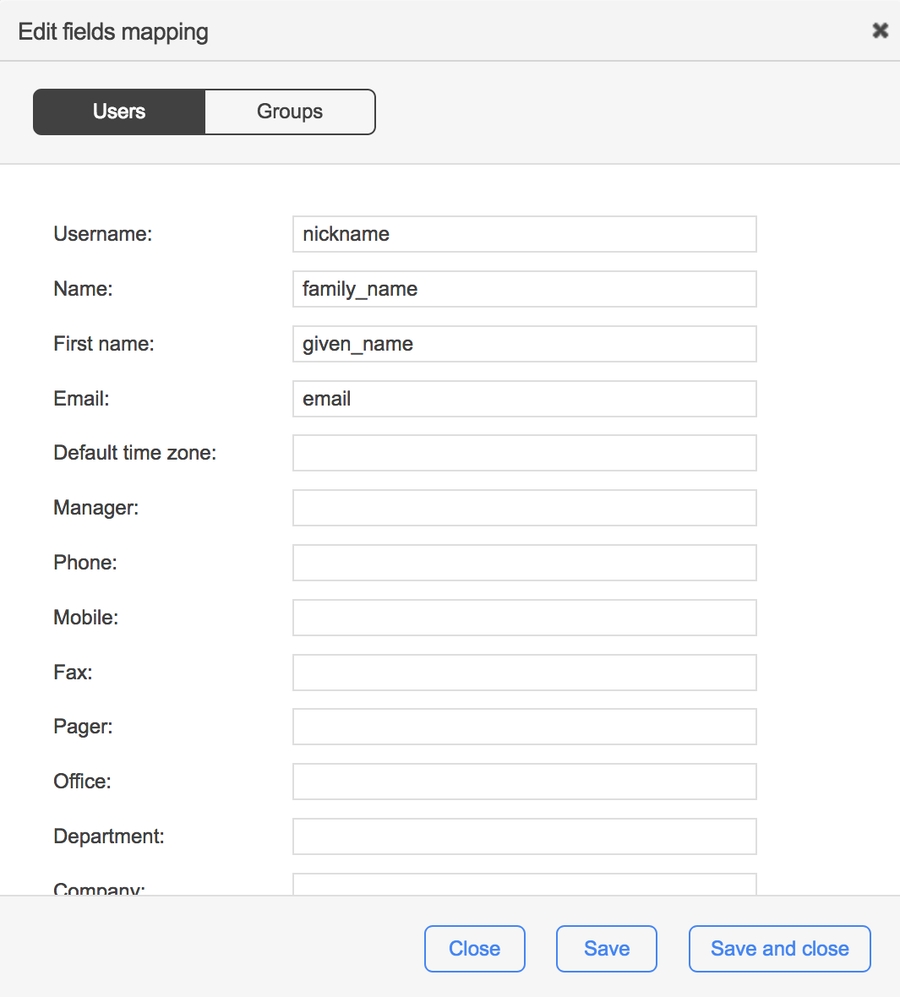Switch to the Users tab
The image size is (900, 997).
click(x=119, y=112)
